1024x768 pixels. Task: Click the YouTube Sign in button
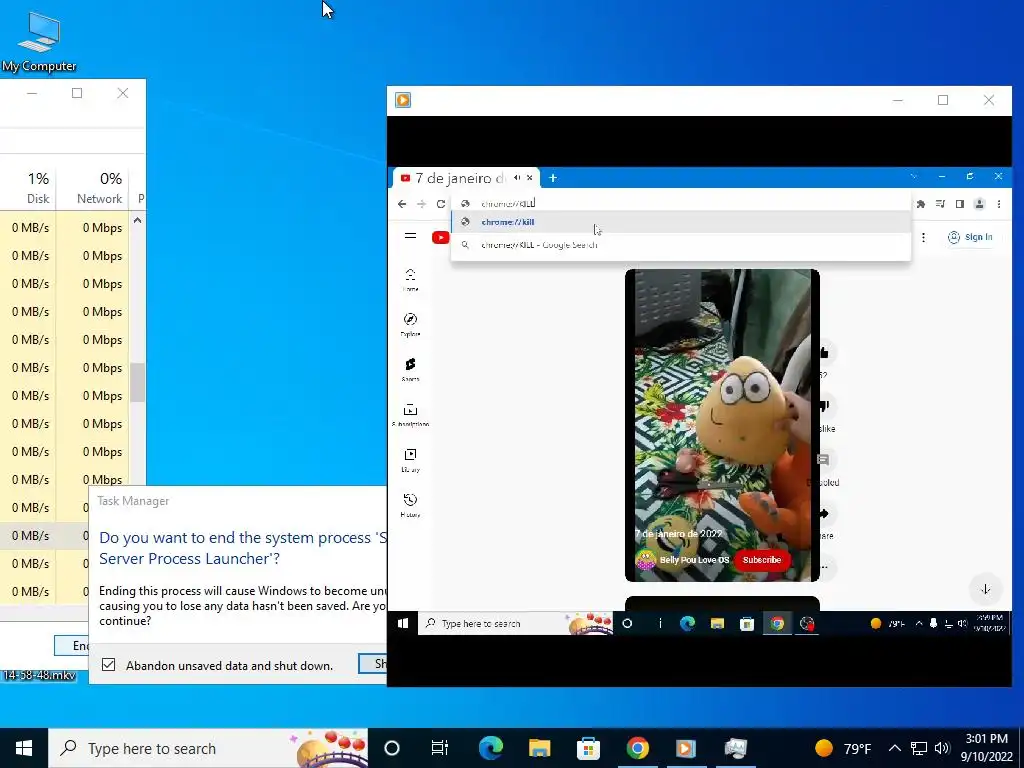970,237
